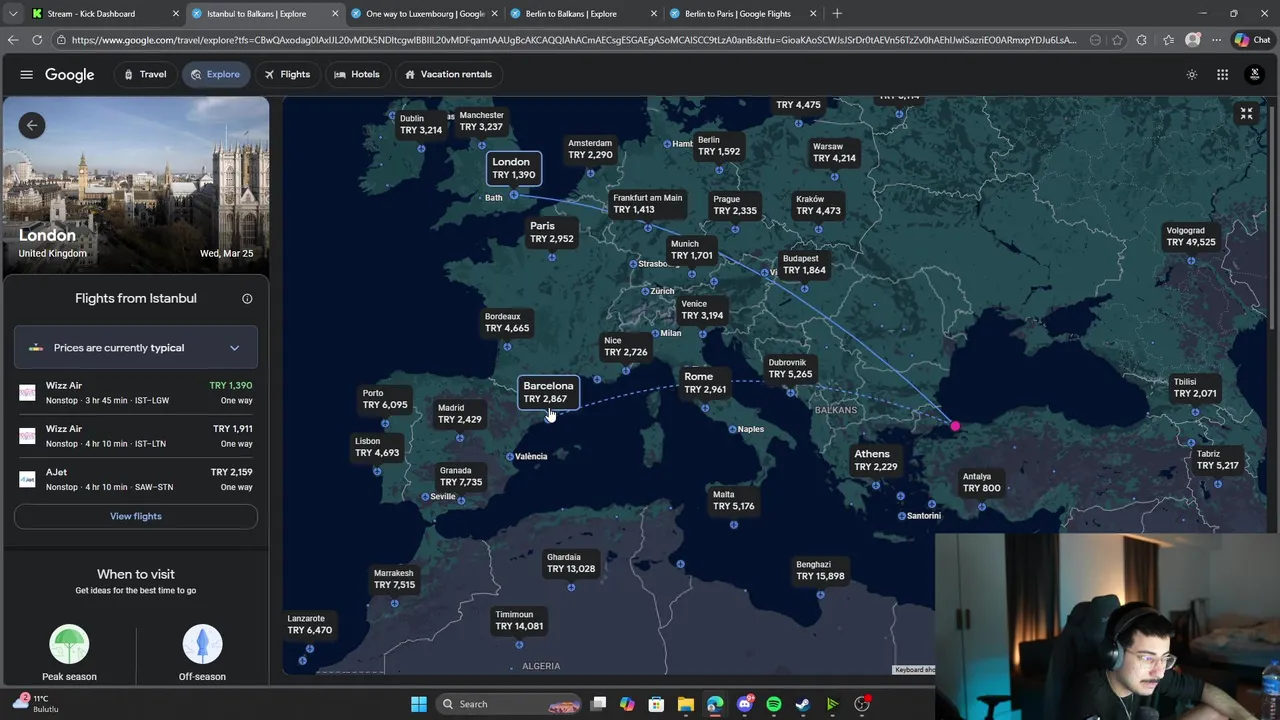Select Madrid TRY 2,429 map label
The image size is (1280, 720).
tap(459, 413)
